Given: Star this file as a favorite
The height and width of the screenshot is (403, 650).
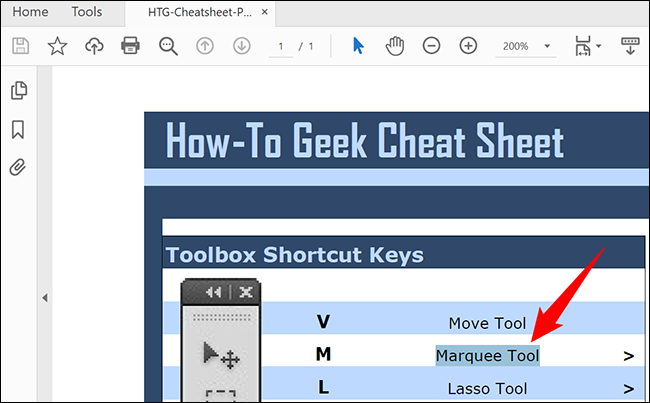Looking at the screenshot, I should [57, 46].
